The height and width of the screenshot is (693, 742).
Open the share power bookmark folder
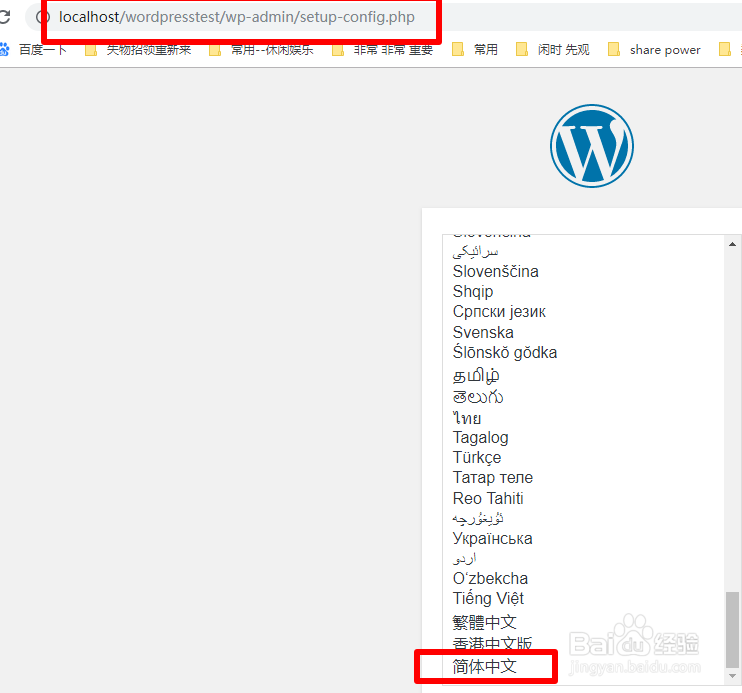click(x=654, y=49)
